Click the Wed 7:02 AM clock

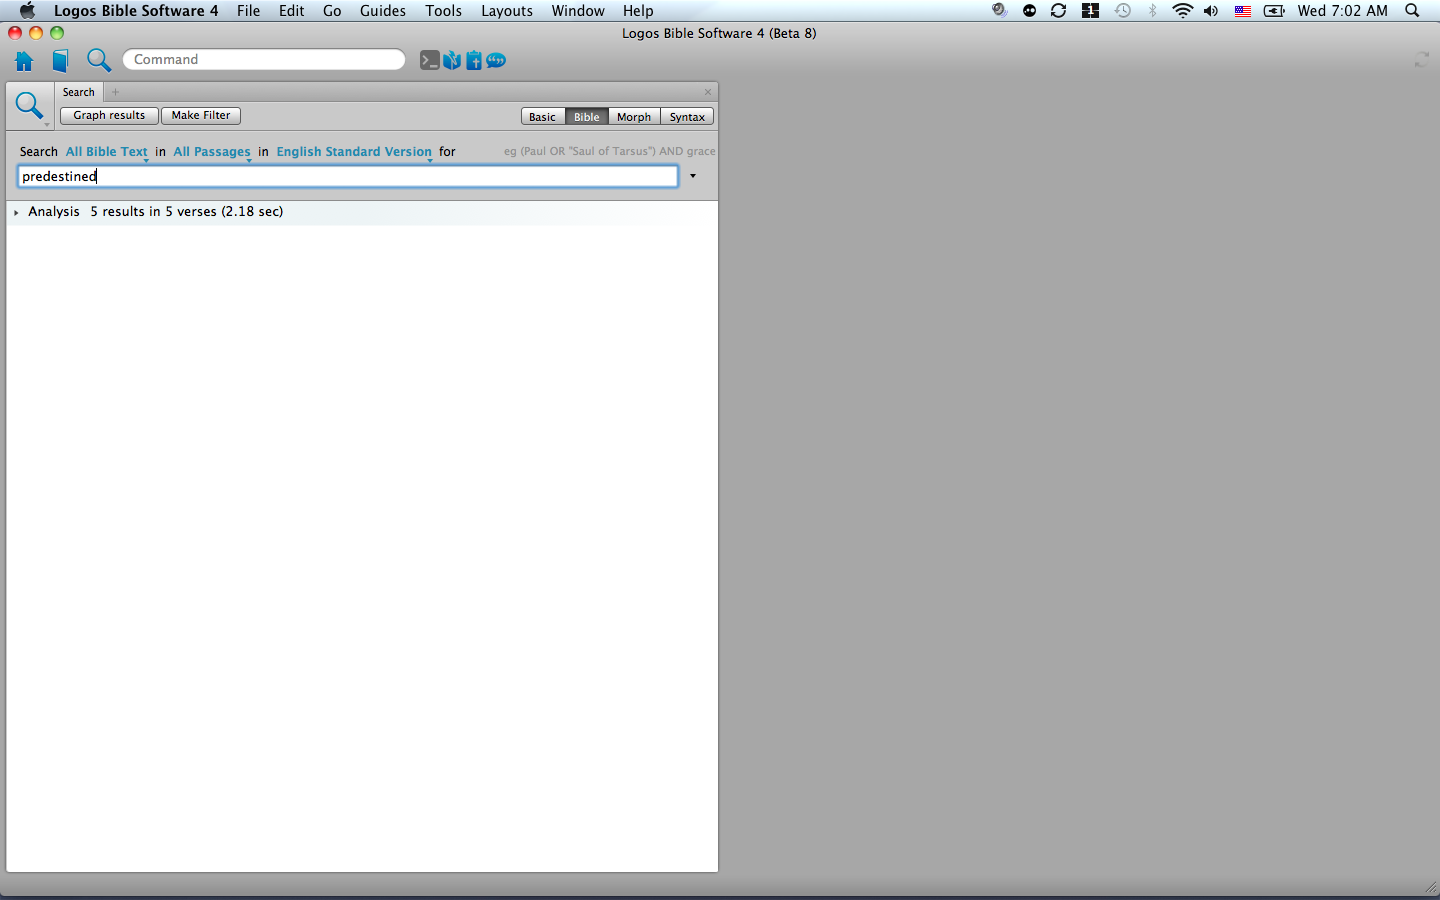1343,11
